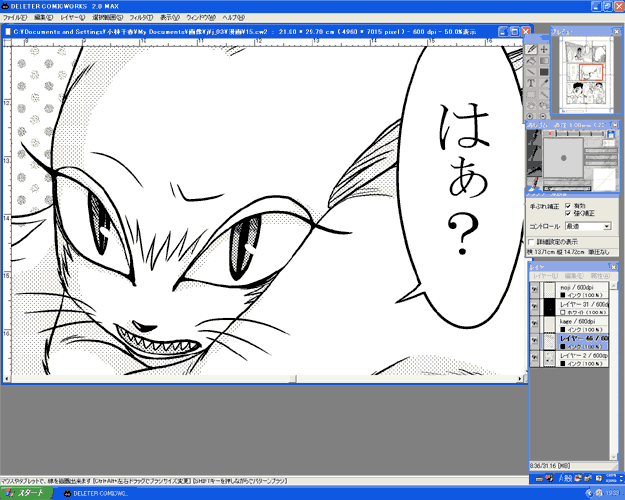
Task: Click the system tray clock
Action: (613, 493)
